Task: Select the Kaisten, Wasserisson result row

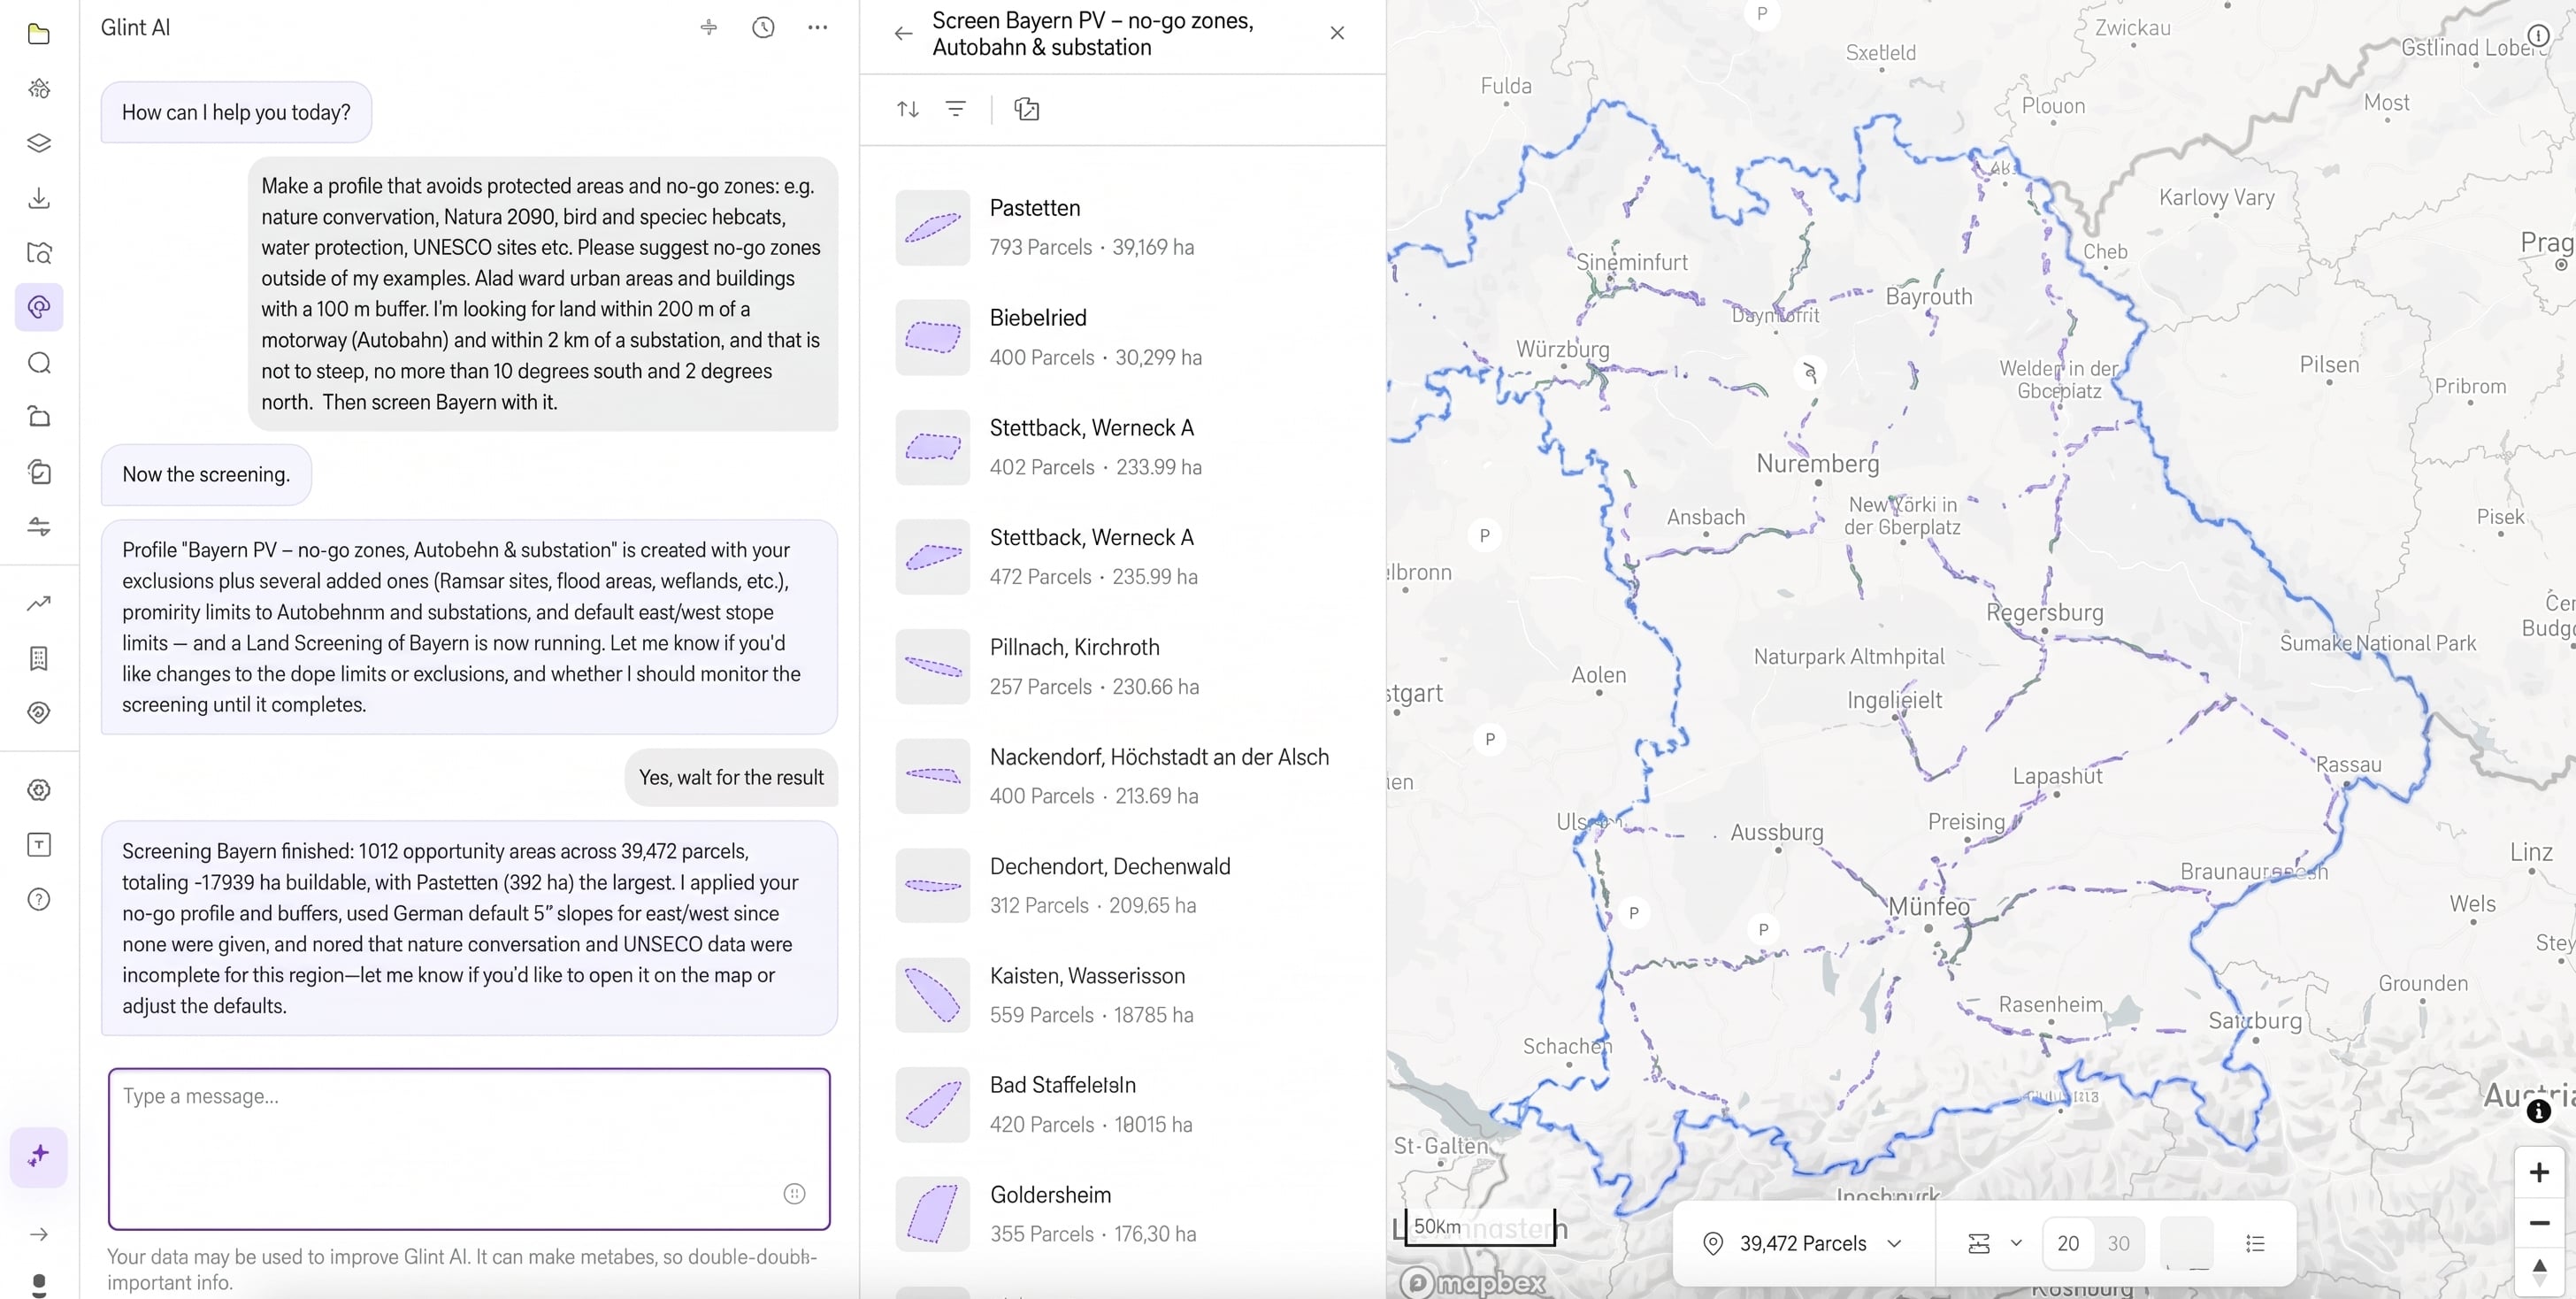Action: pos(1122,995)
